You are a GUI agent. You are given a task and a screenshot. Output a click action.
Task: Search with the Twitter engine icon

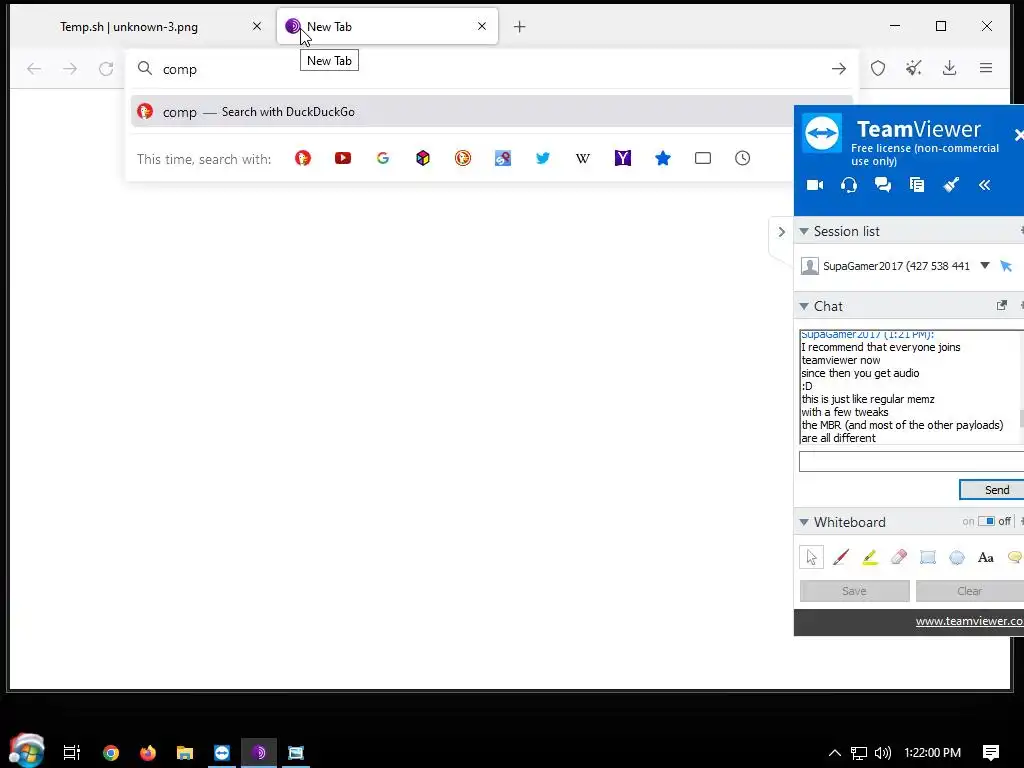click(x=543, y=158)
